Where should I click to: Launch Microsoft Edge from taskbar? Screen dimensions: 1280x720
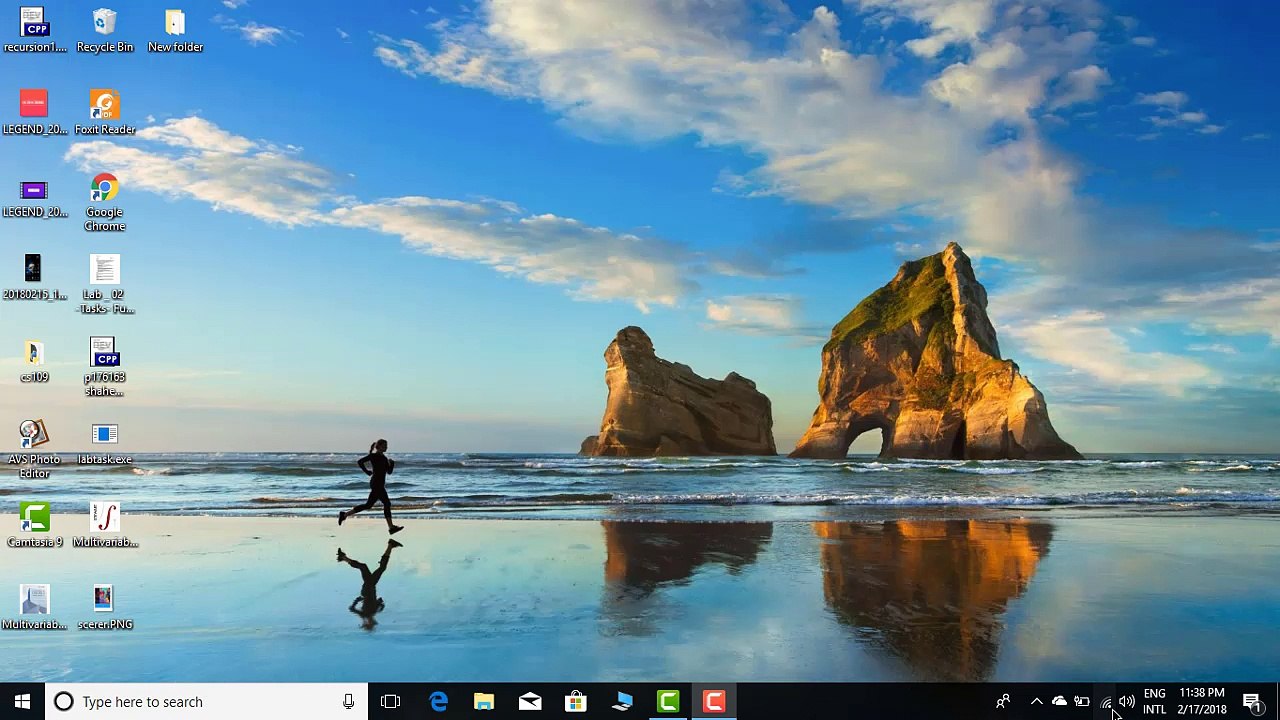[438, 702]
